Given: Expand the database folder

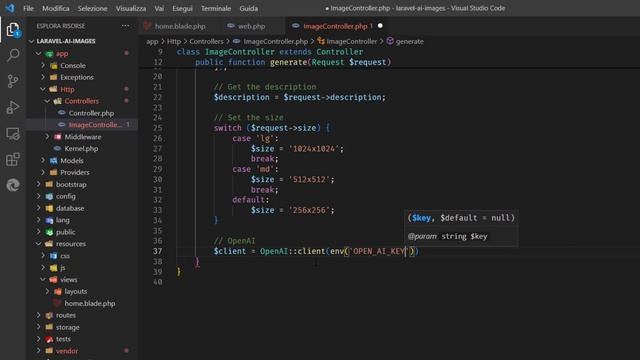Looking at the screenshot, I should tap(38, 208).
